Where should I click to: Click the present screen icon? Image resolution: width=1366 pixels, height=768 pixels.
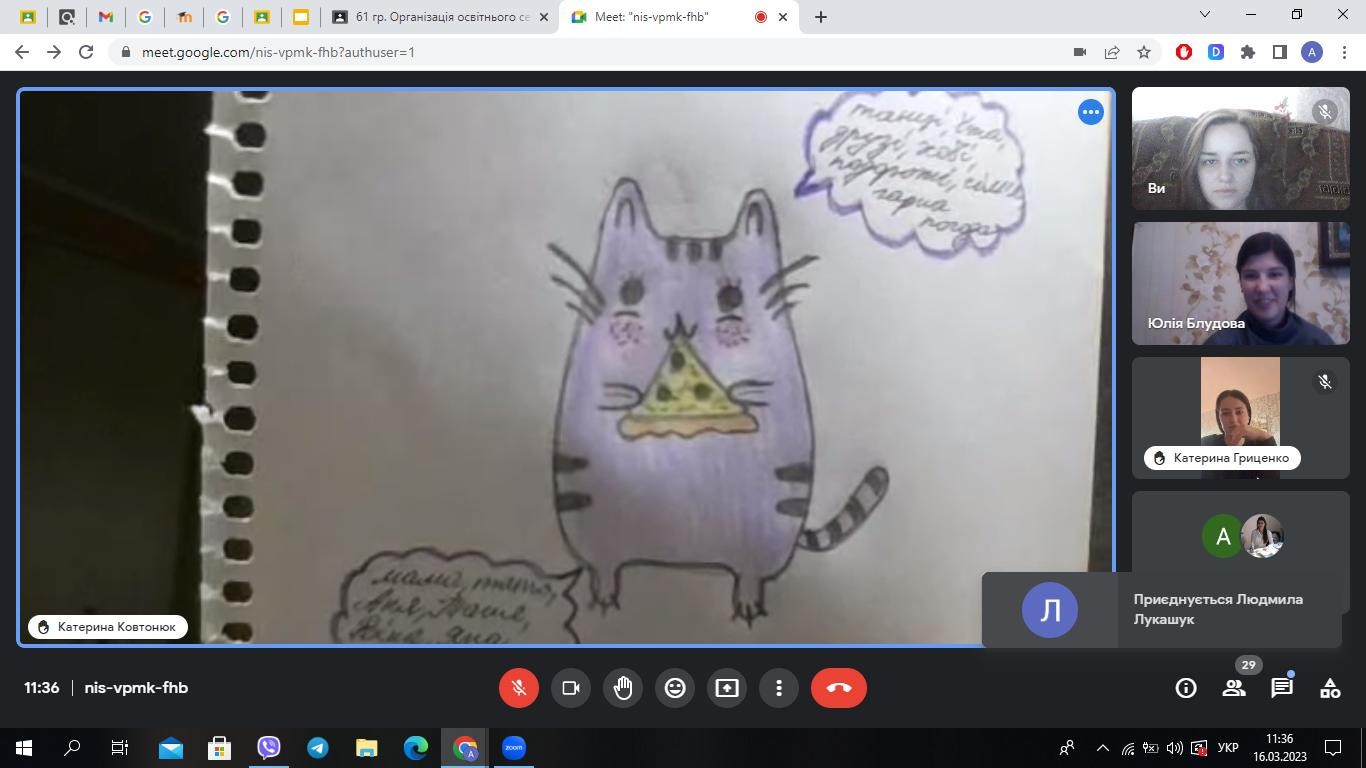click(x=727, y=688)
